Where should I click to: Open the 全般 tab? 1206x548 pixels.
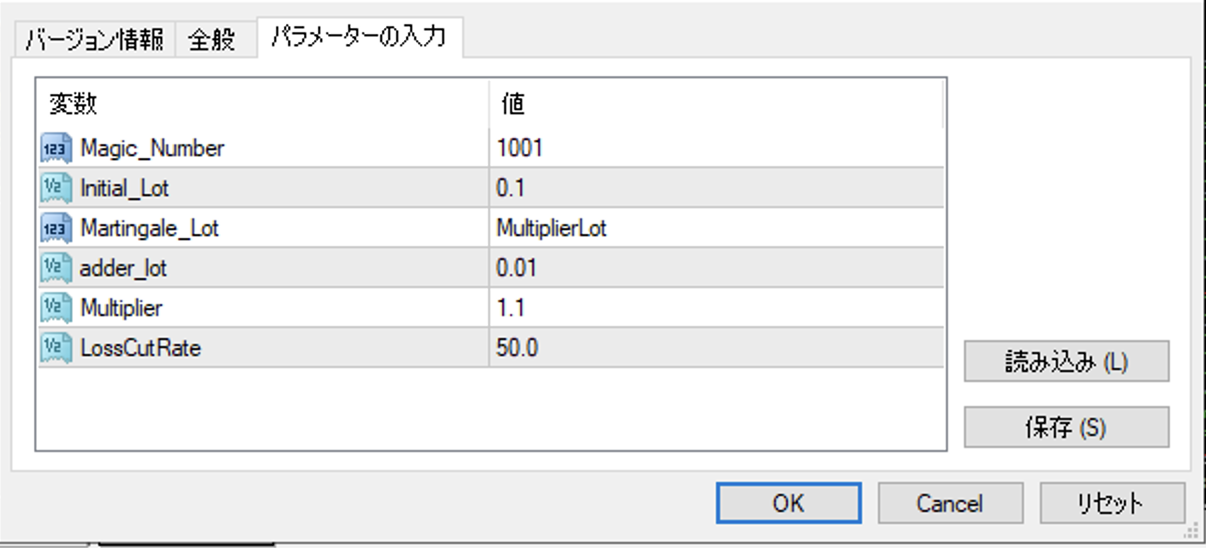(x=212, y=40)
